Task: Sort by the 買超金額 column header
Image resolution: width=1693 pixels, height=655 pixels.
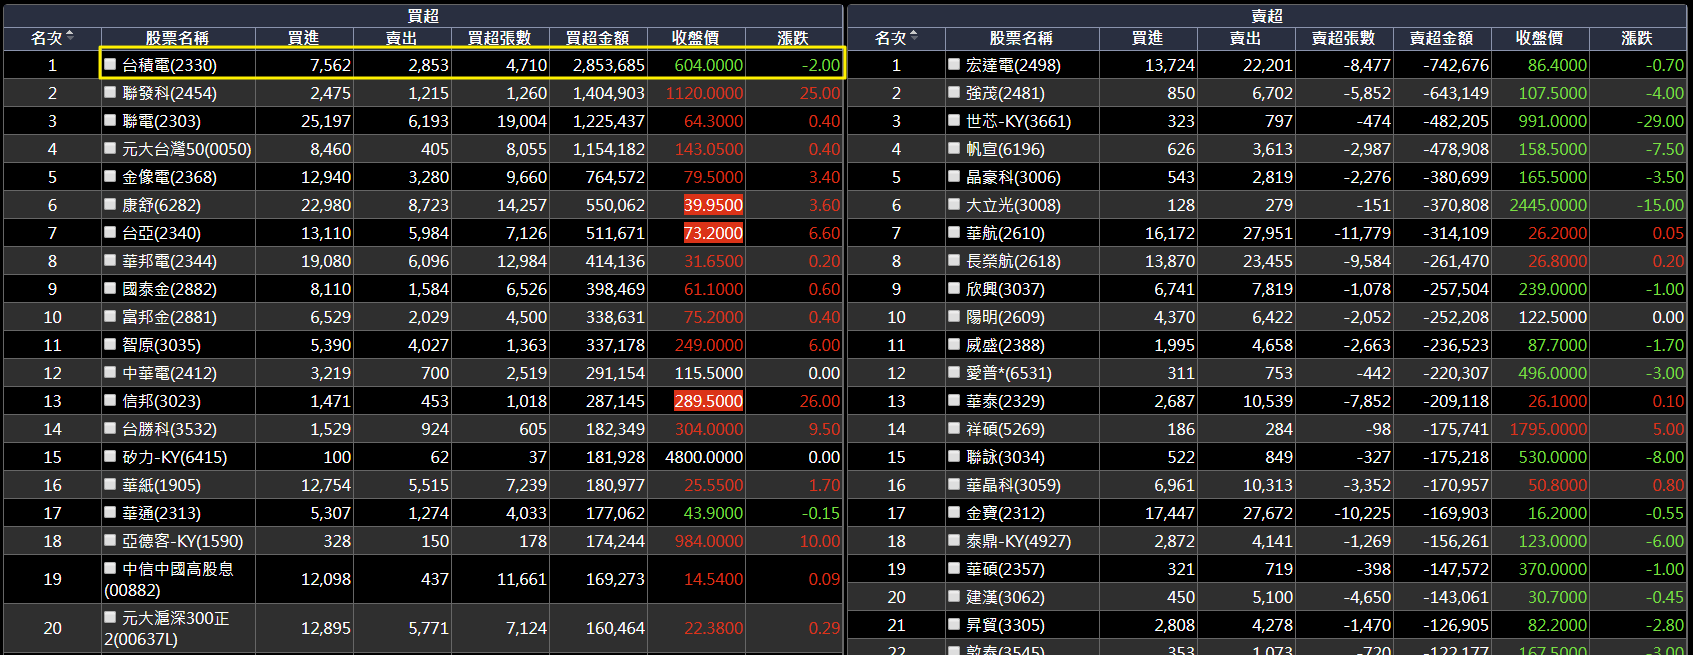Action: click(597, 38)
